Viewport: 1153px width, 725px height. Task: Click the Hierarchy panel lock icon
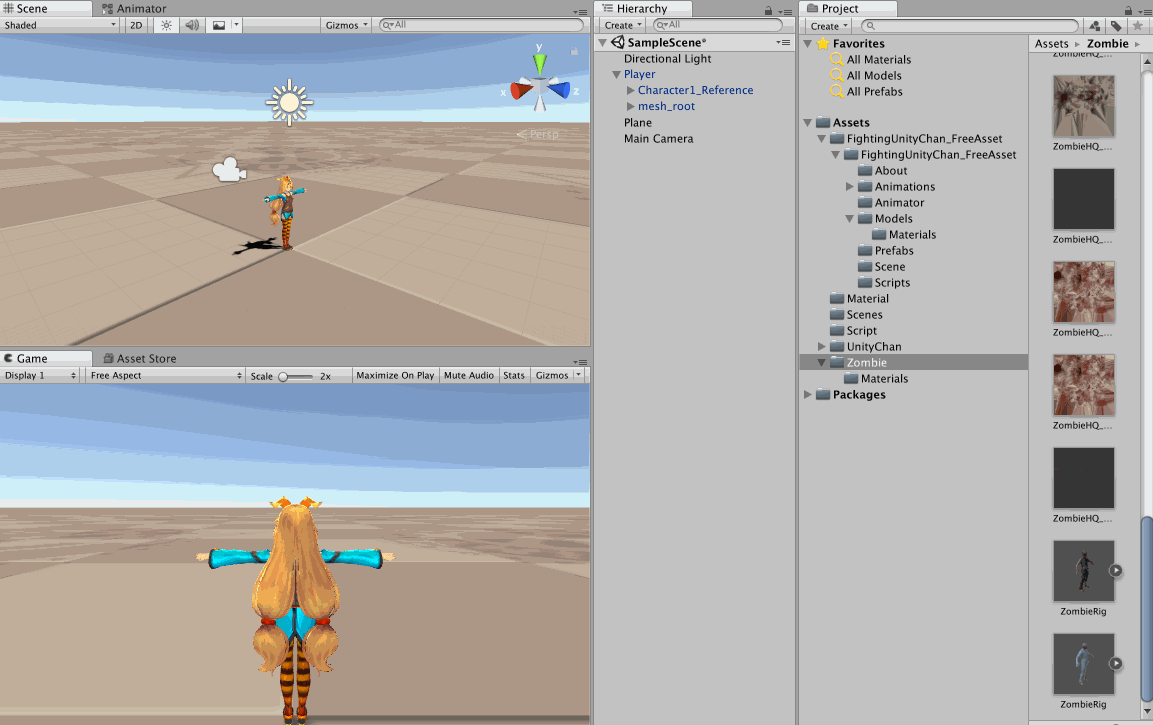point(768,10)
